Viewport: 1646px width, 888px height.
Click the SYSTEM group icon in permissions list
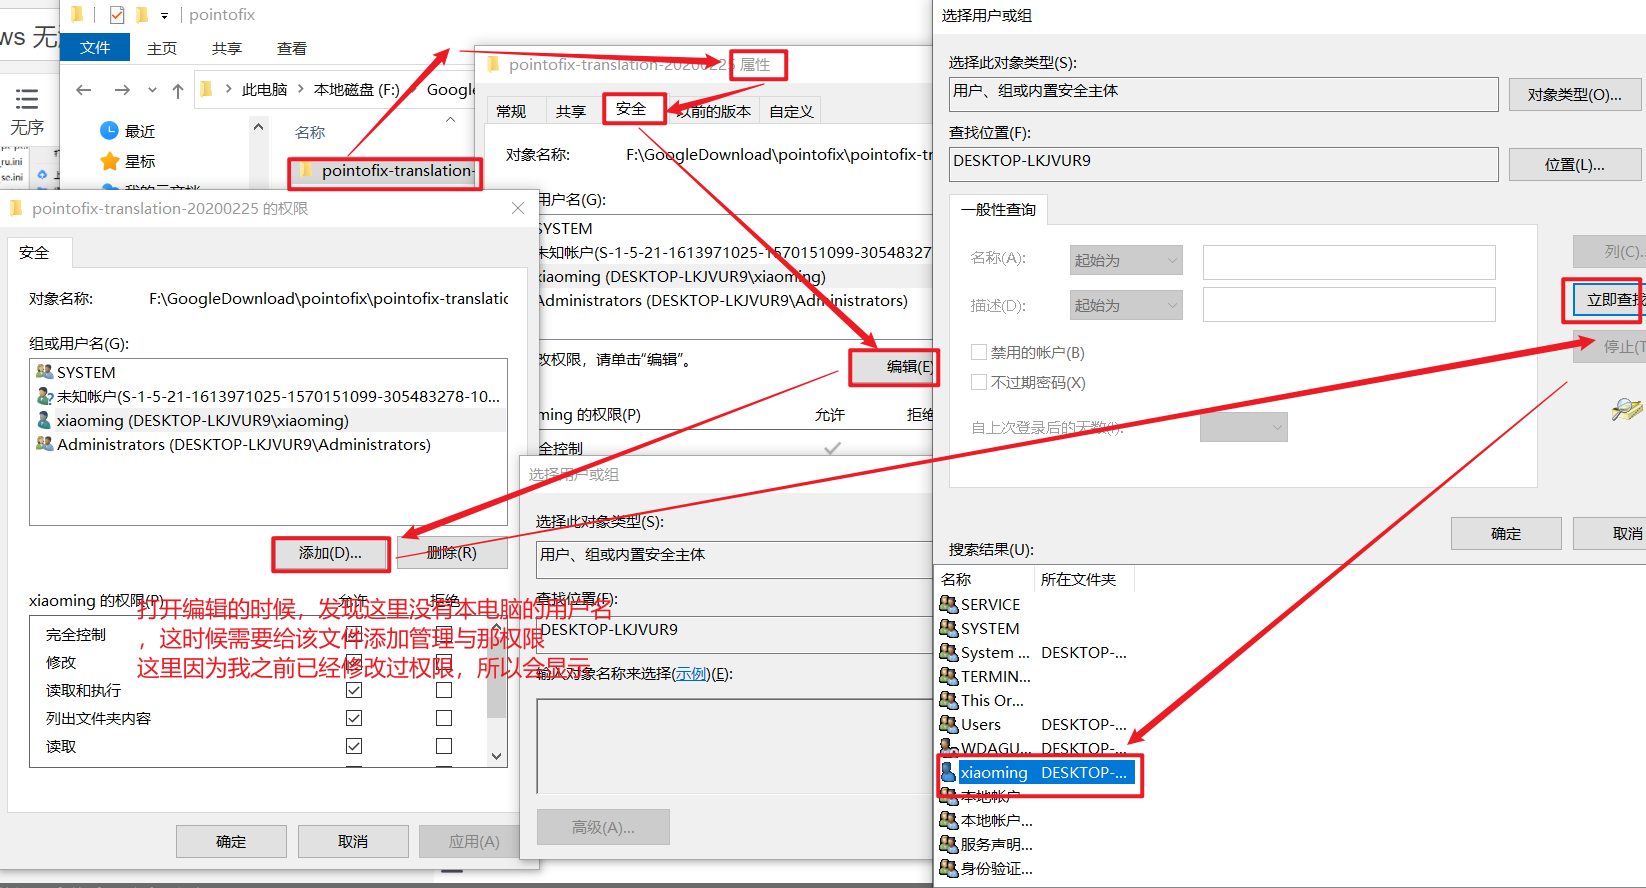click(44, 372)
